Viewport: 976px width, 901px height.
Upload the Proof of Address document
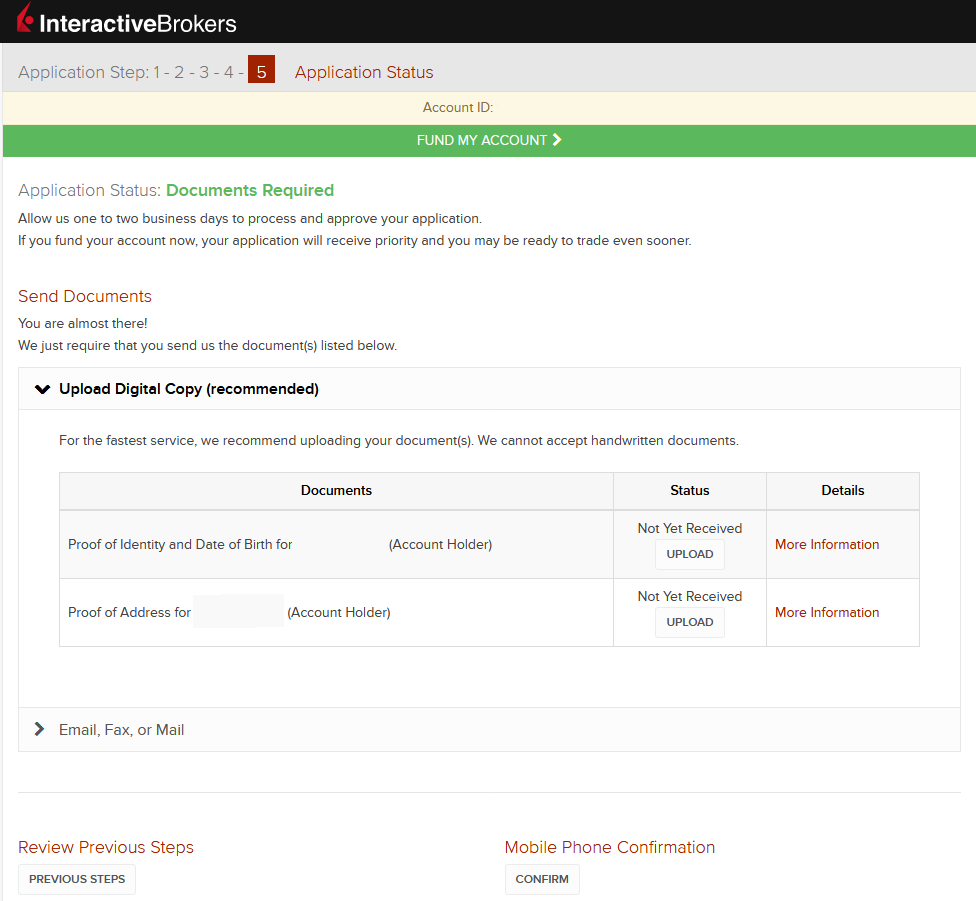(x=690, y=622)
